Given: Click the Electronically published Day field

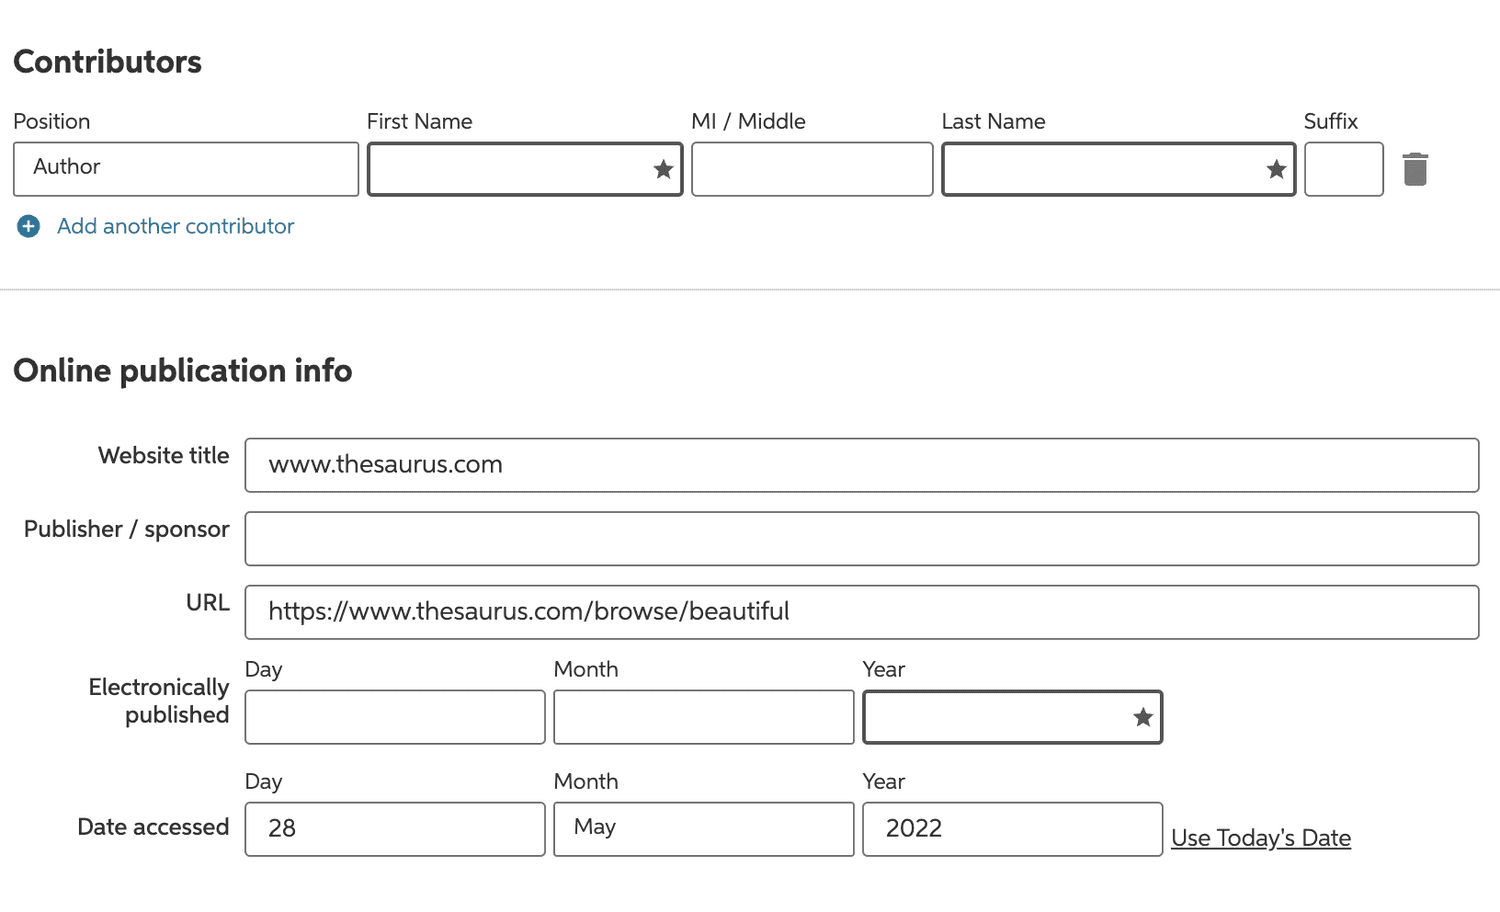Looking at the screenshot, I should [x=395, y=717].
